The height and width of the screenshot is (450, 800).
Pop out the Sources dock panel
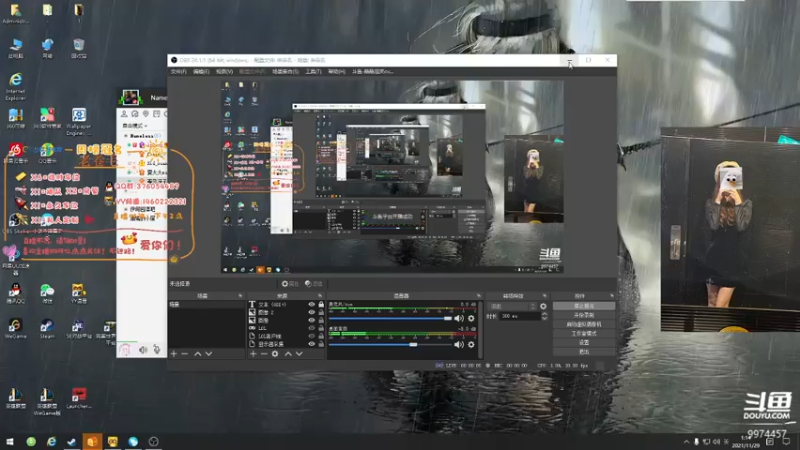(320, 295)
